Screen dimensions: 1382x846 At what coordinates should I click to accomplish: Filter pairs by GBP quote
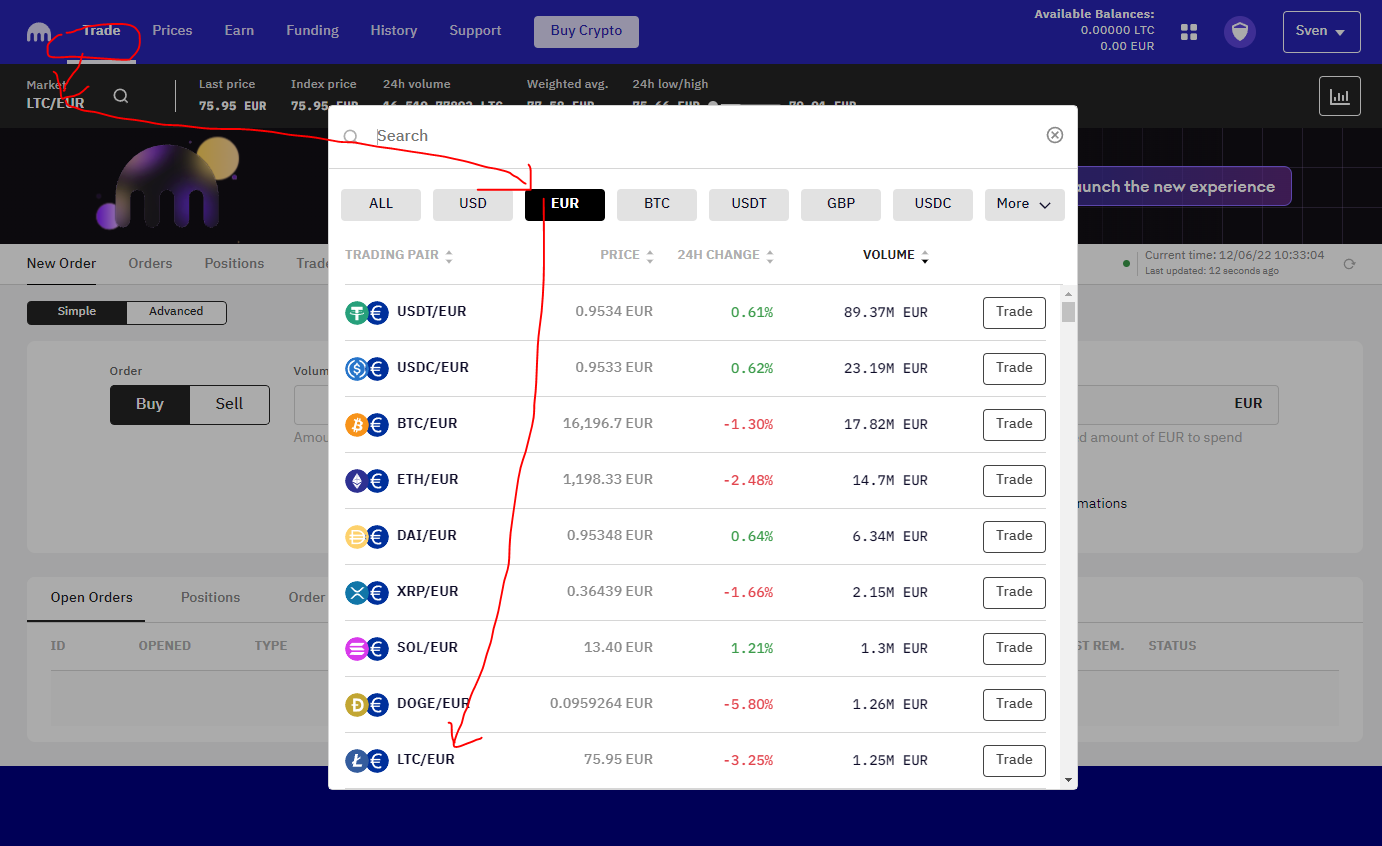841,204
